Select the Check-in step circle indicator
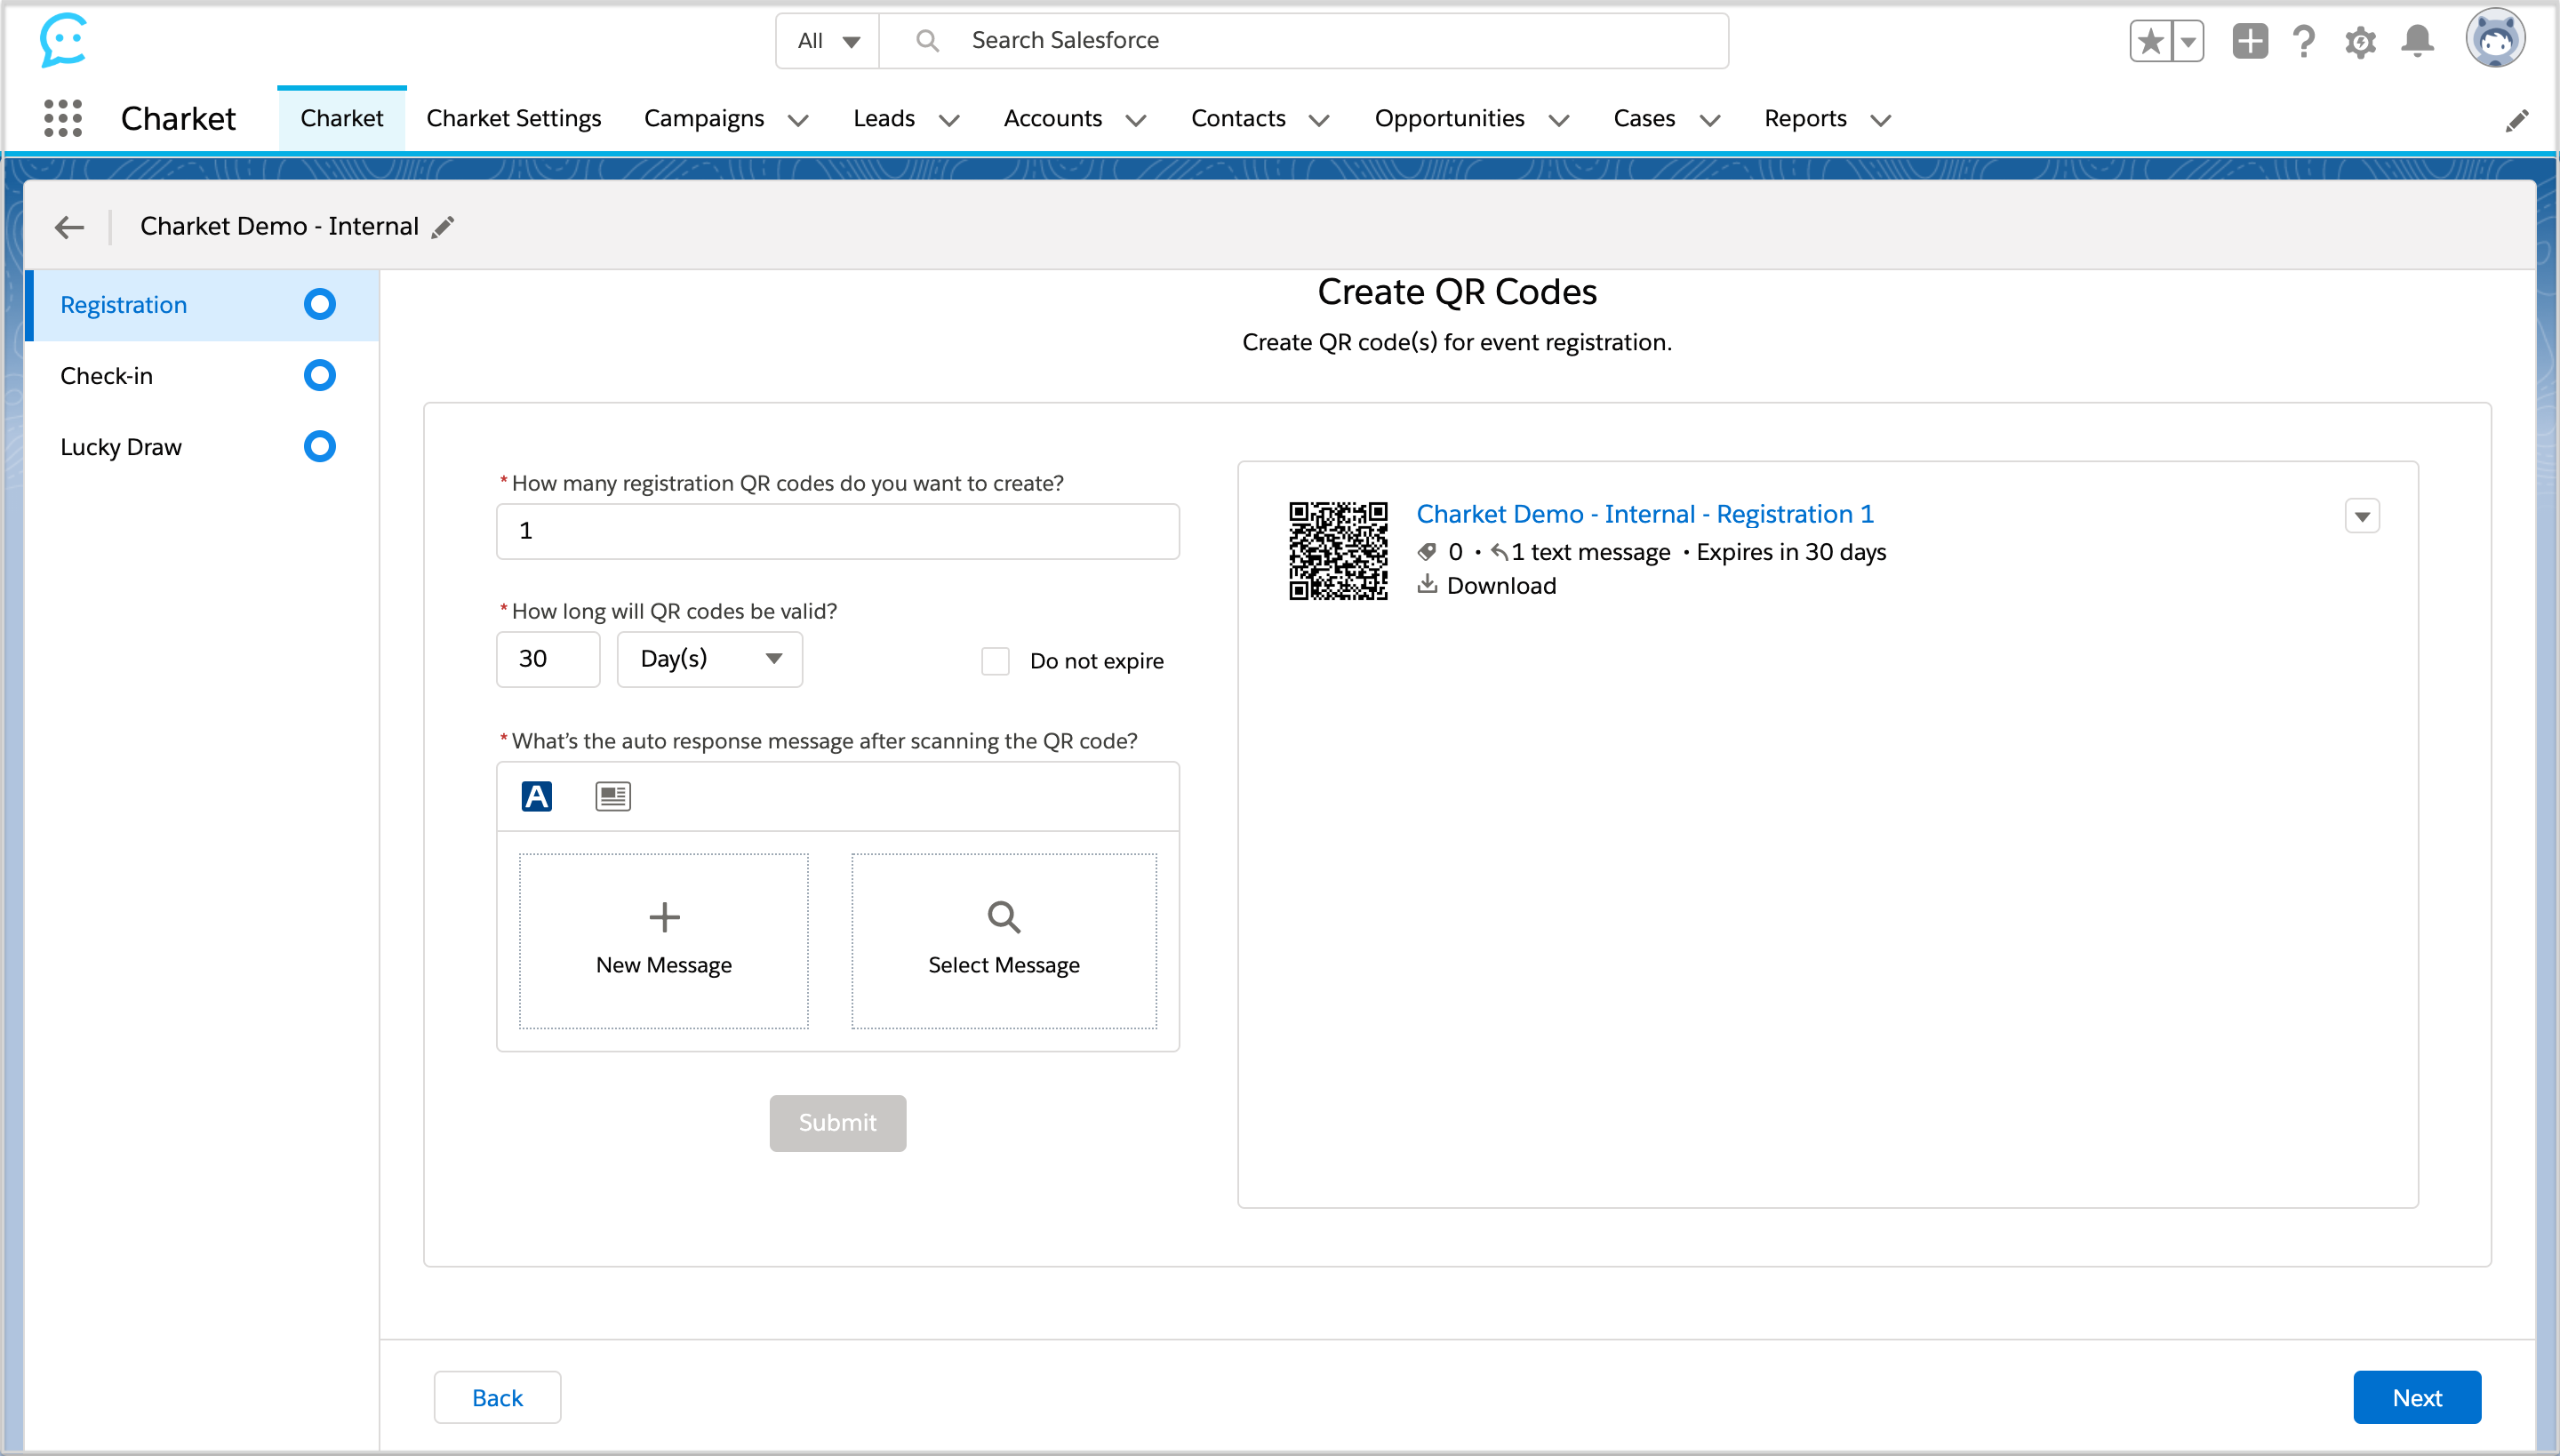 [319, 376]
